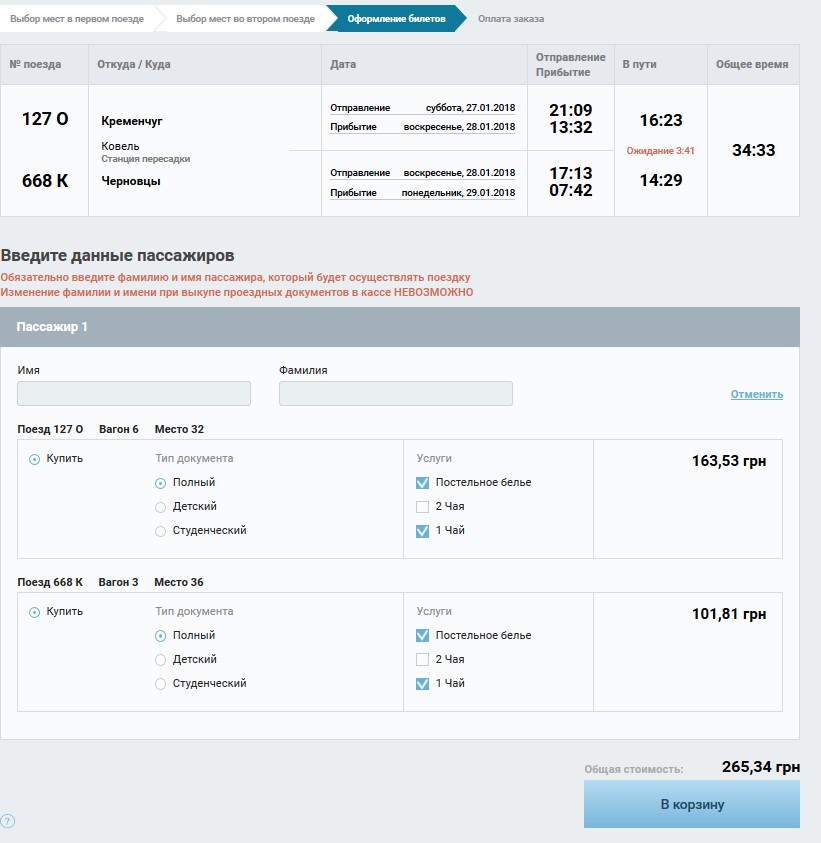Click the Отменить link
Viewport: 821px width, 843px height.
pyautogui.click(x=756, y=394)
